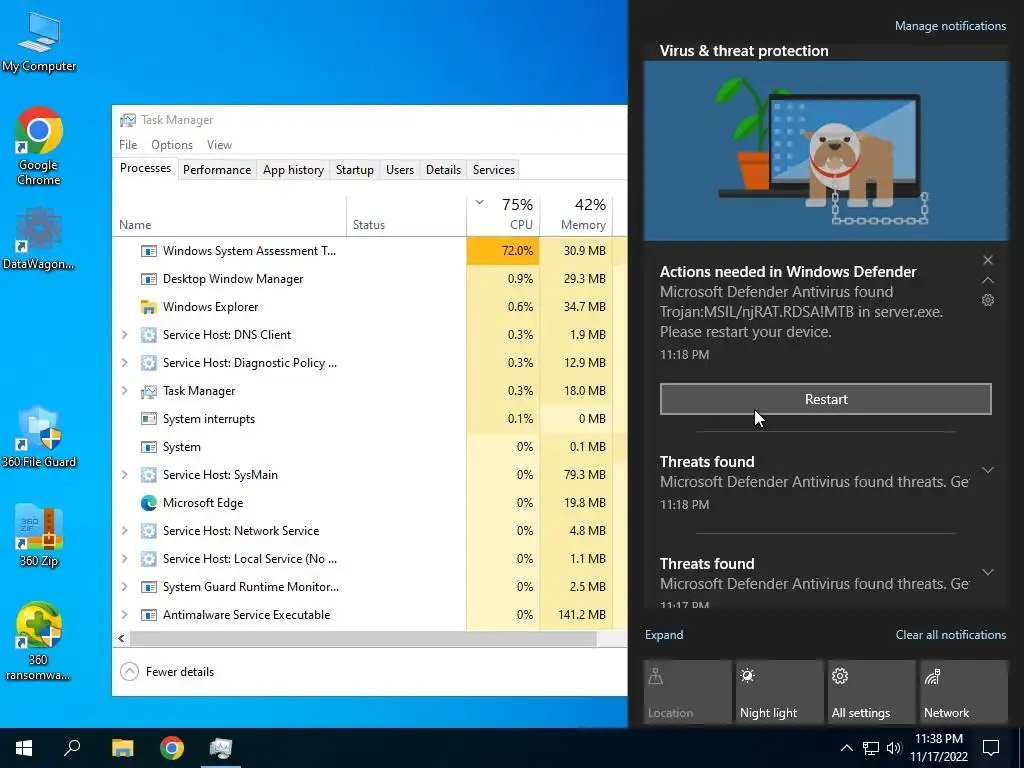Open the DataWagon desktop shortcut
This screenshot has height=768, width=1024.
click(39, 238)
